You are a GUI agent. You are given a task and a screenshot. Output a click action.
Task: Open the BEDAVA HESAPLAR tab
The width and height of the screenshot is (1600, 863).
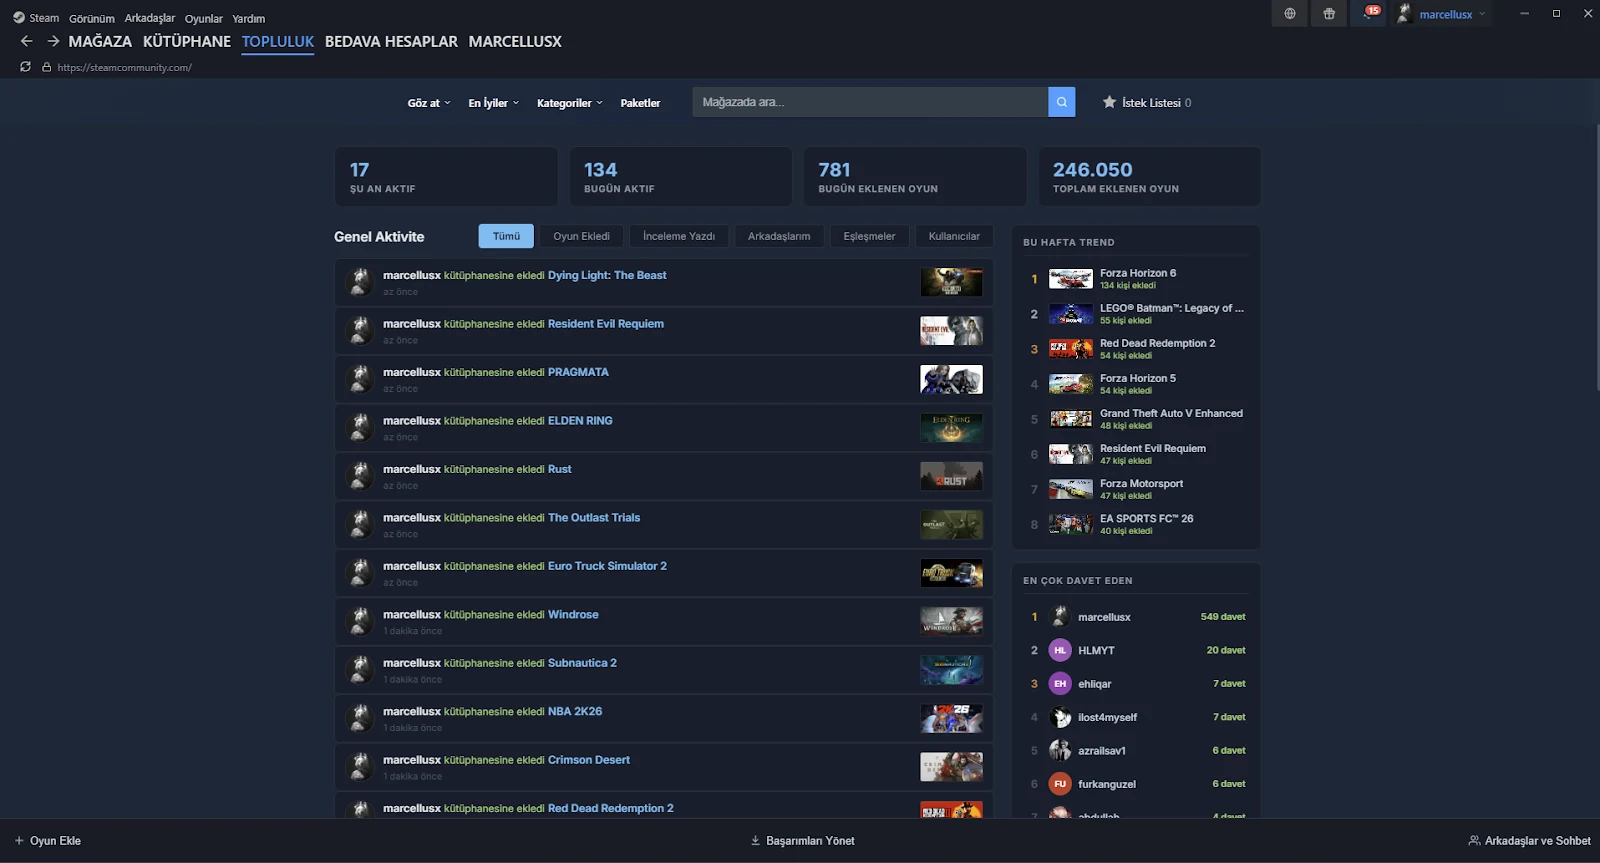[391, 42]
